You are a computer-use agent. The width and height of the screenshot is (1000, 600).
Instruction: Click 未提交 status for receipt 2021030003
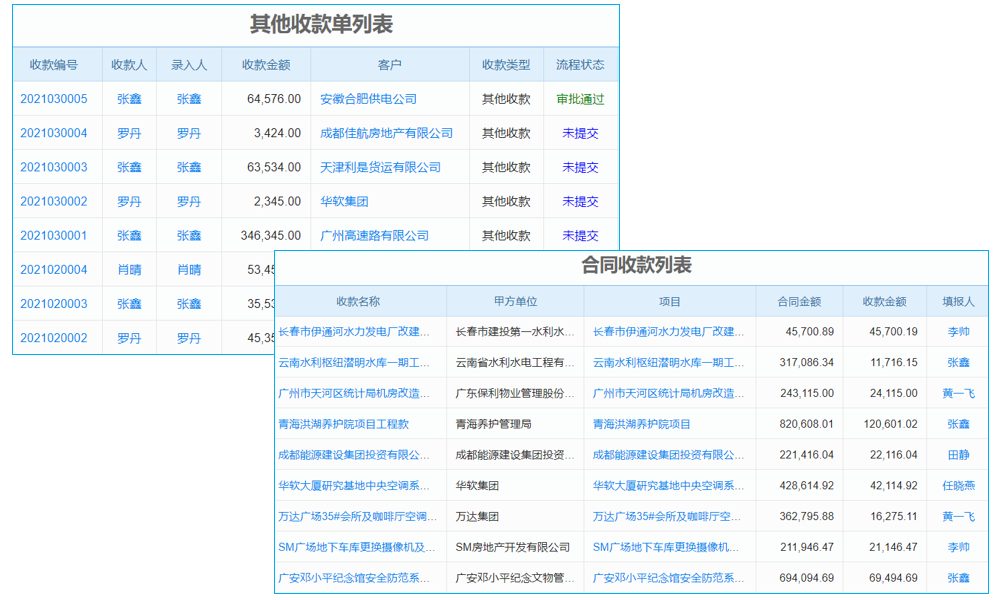point(580,167)
